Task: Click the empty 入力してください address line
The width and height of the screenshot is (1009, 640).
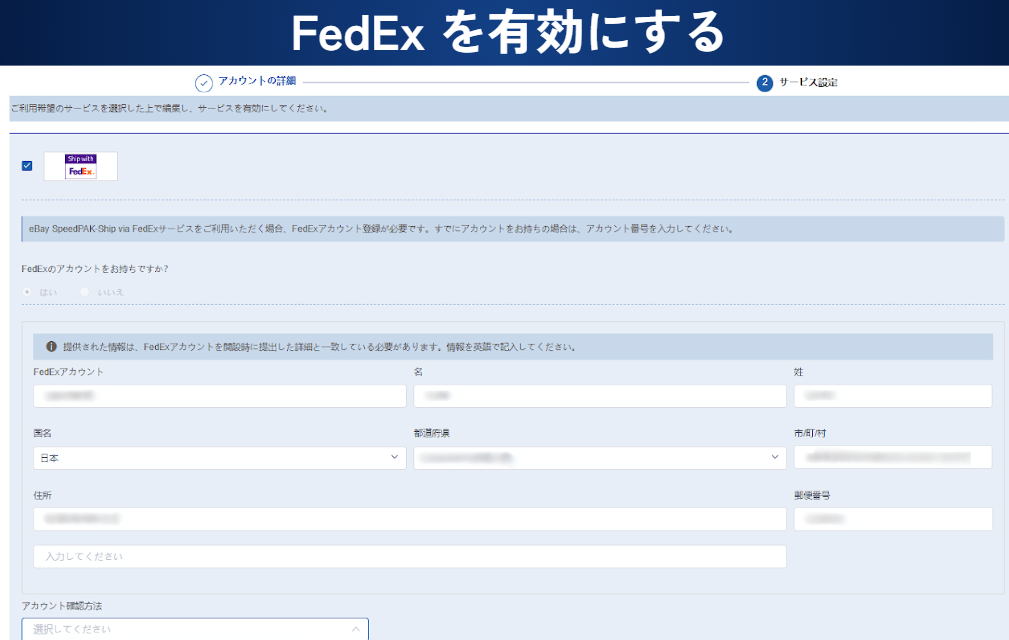Action: point(409,556)
